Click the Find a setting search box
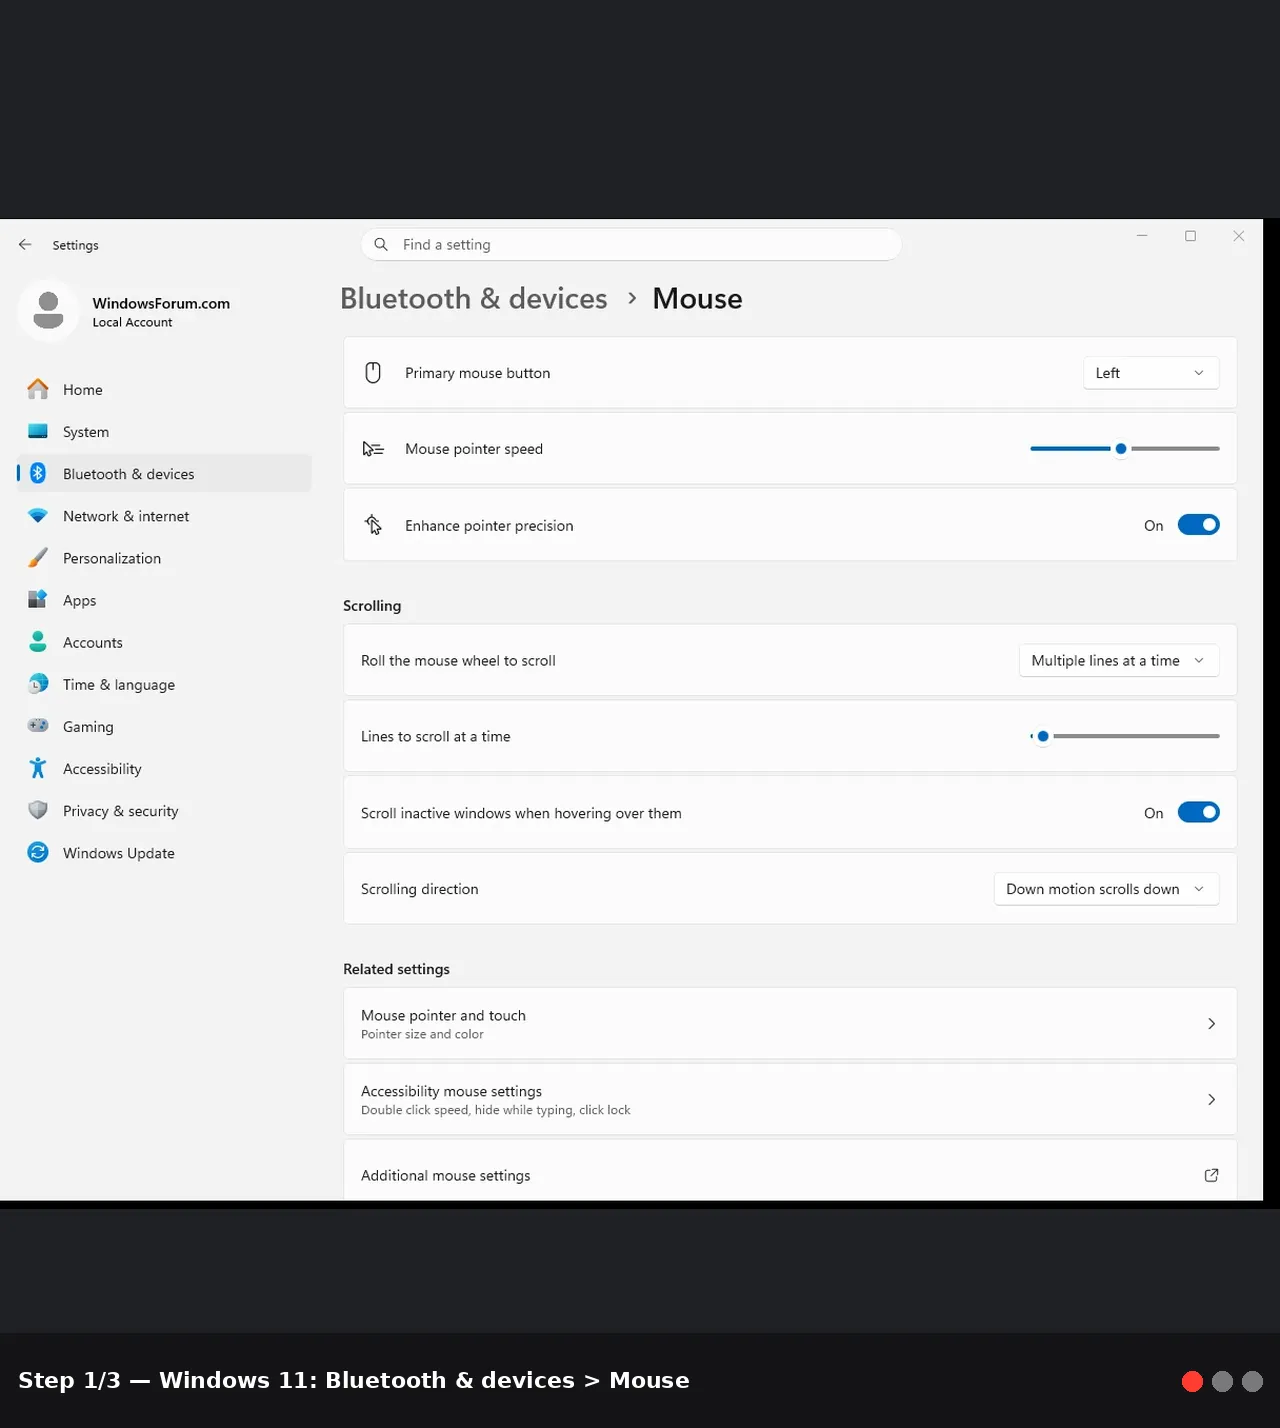Screen dimensions: 1280x1428 (631, 244)
